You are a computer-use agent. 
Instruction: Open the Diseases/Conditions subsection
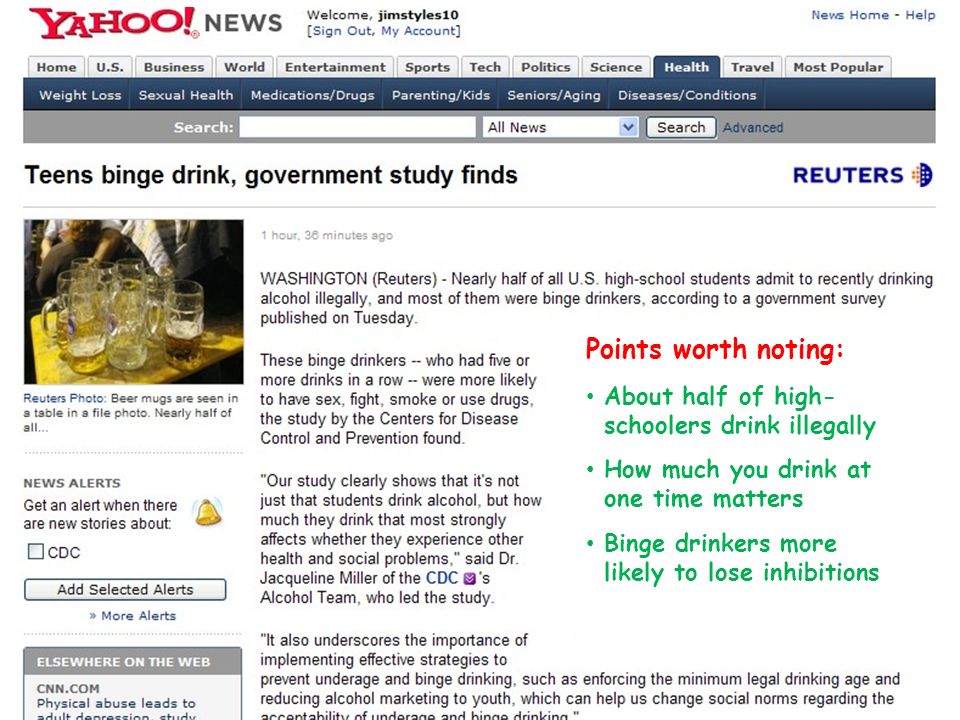tap(687, 96)
